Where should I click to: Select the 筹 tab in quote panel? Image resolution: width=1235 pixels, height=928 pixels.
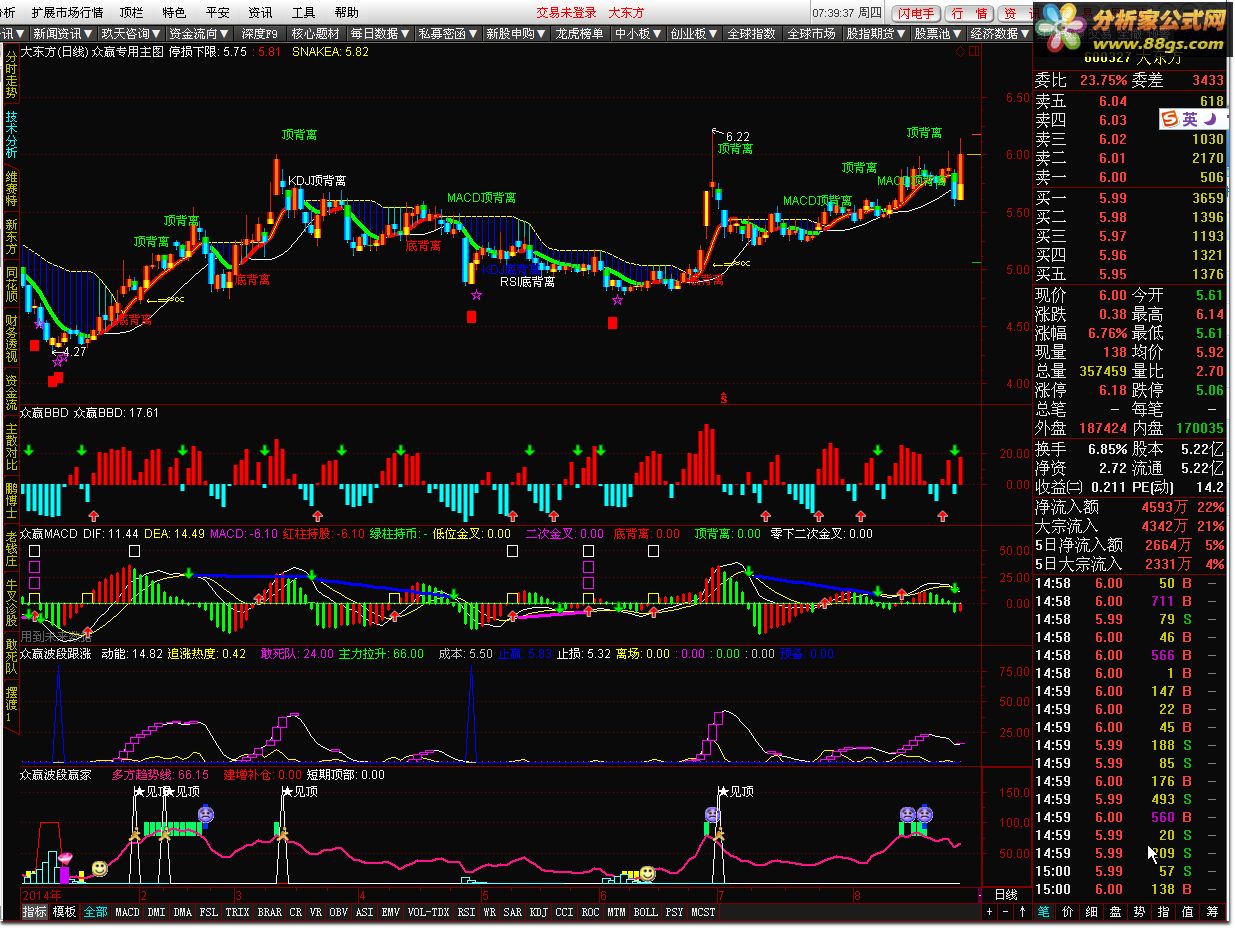1211,912
